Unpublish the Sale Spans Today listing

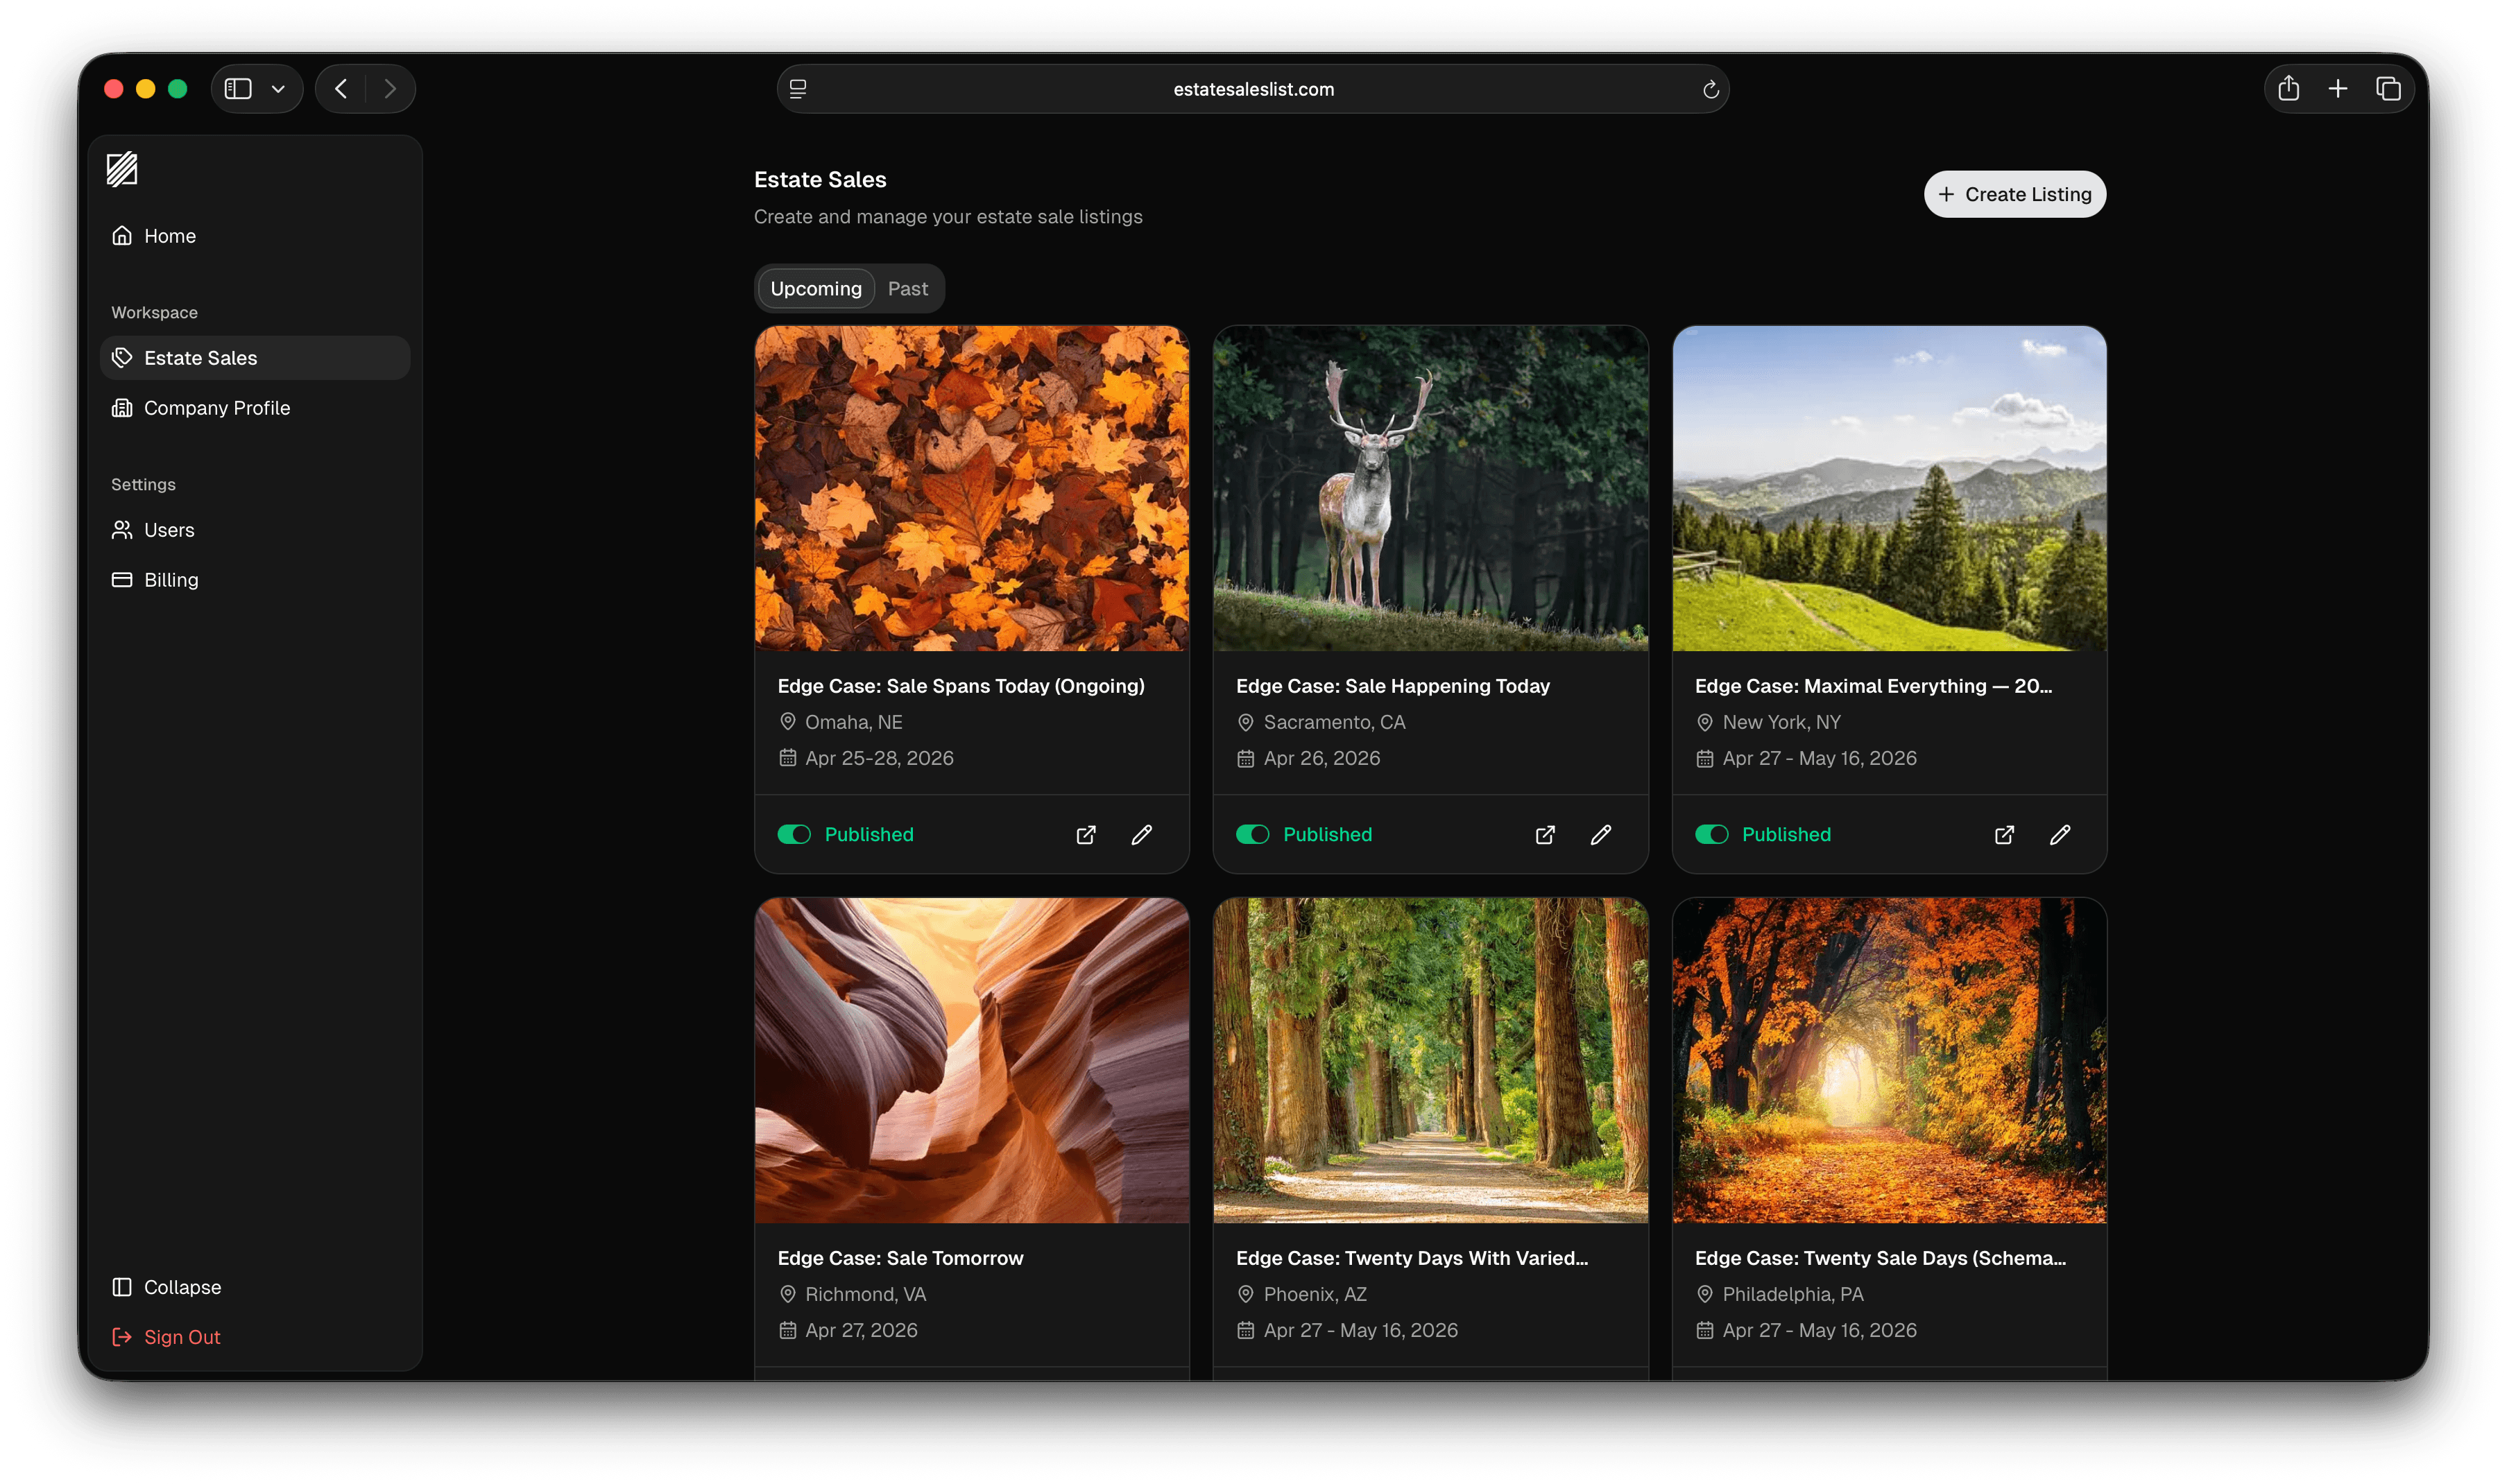pyautogui.click(x=794, y=835)
